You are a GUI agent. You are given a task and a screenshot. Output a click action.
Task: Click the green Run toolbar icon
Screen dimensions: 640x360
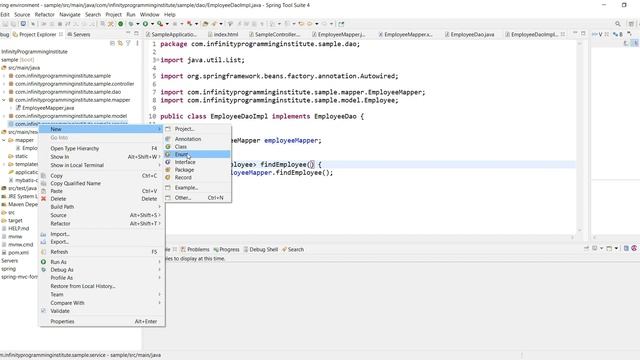pyautogui.click(x=145, y=24)
